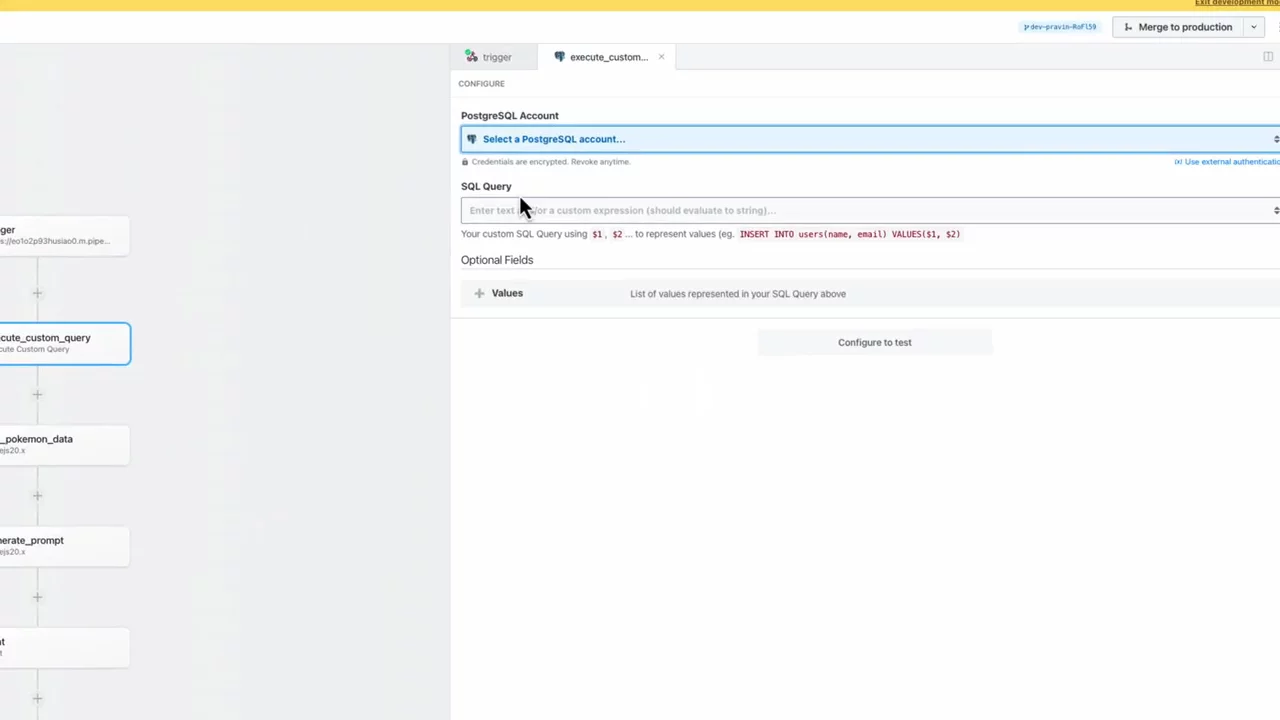Click plus icon at bottom of workflow
Image resolution: width=1280 pixels, height=720 pixels.
click(x=37, y=698)
